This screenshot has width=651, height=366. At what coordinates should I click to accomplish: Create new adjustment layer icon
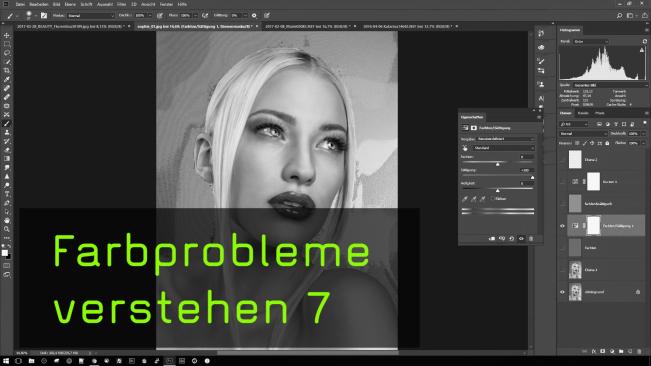click(612, 351)
